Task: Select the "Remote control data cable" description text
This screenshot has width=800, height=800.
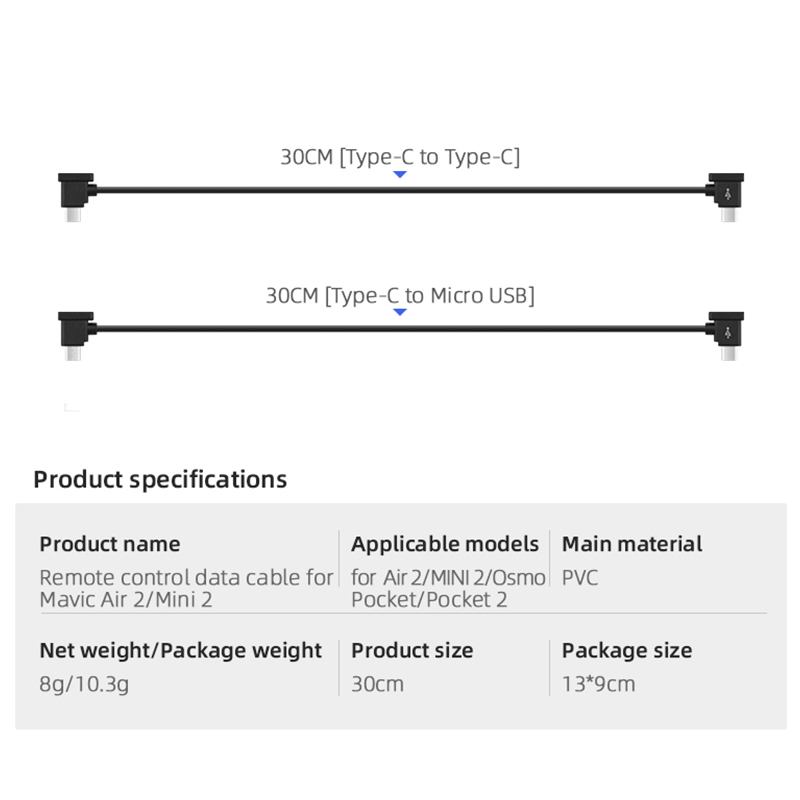Action: coord(186,577)
